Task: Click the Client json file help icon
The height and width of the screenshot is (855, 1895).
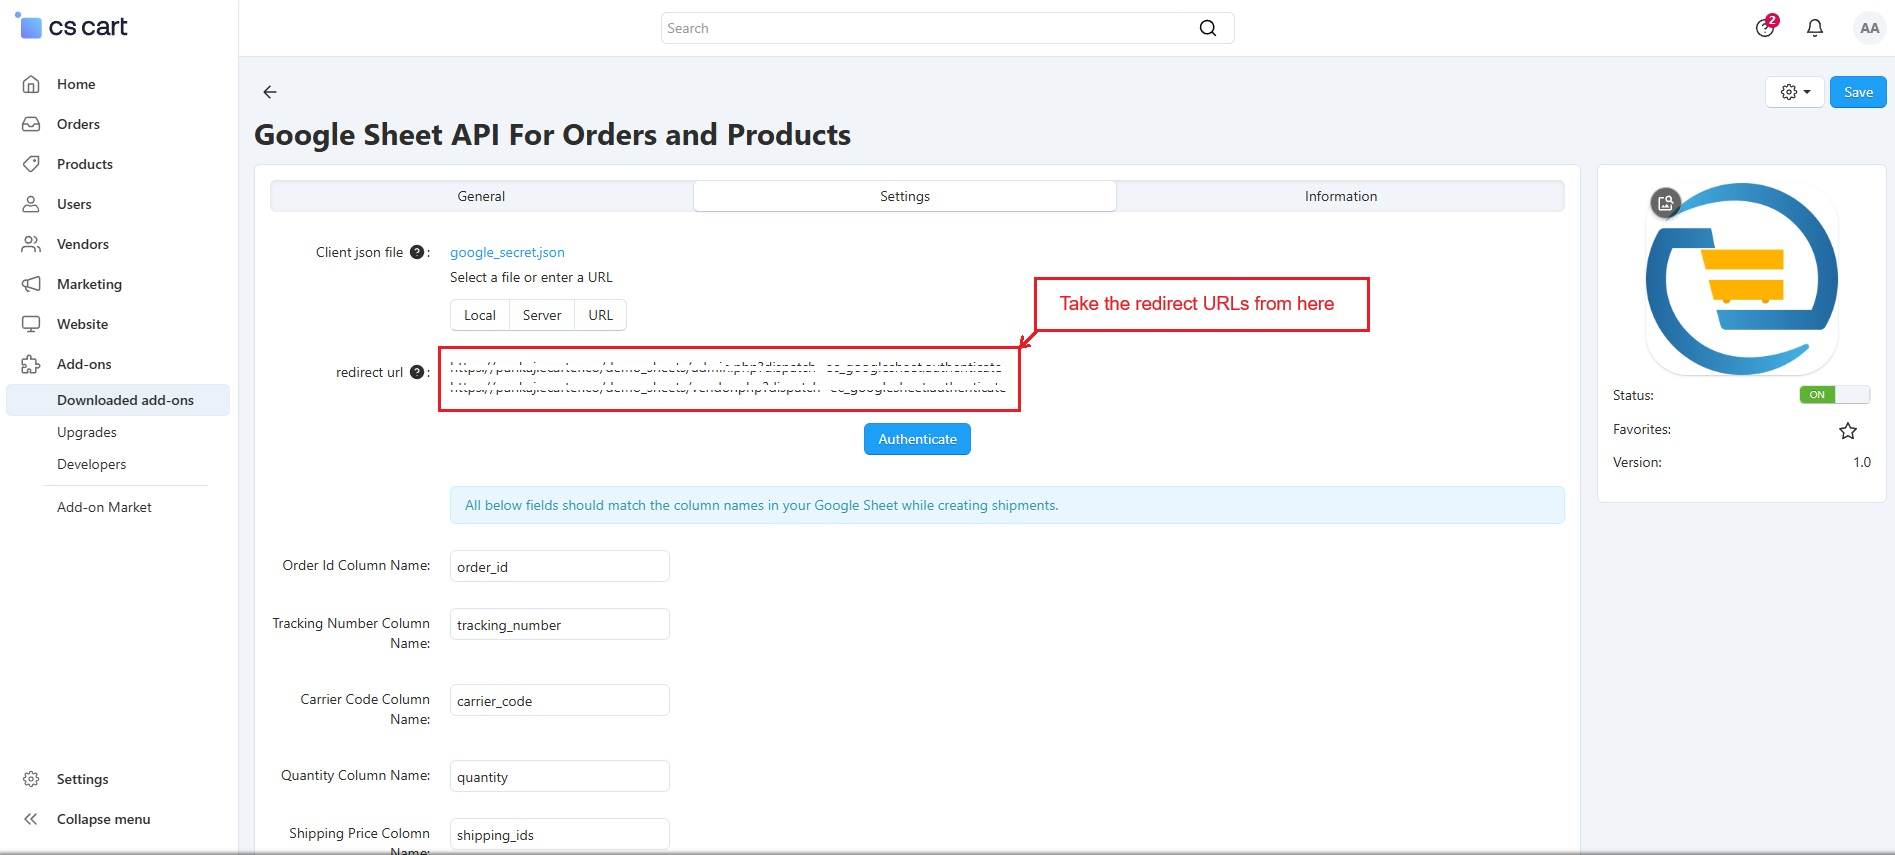Action: pyautogui.click(x=417, y=252)
